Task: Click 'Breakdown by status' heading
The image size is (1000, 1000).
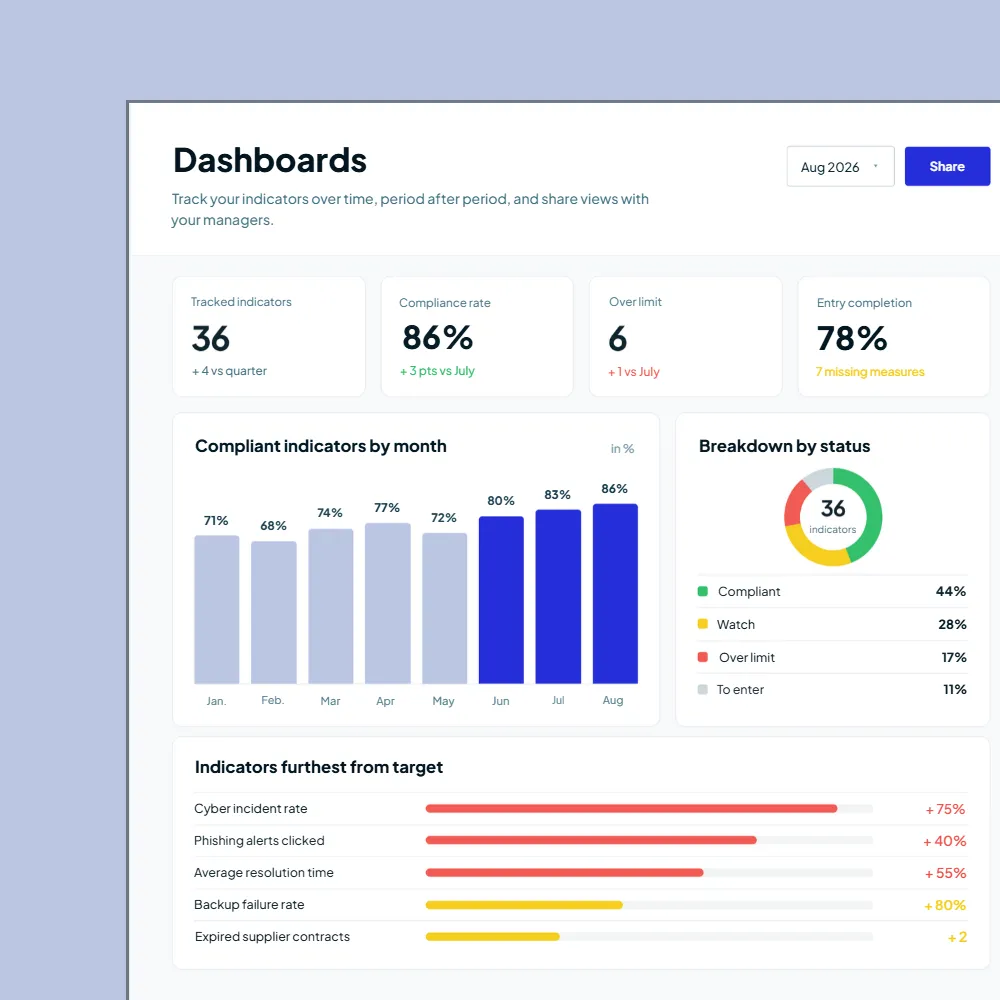Action: [784, 446]
